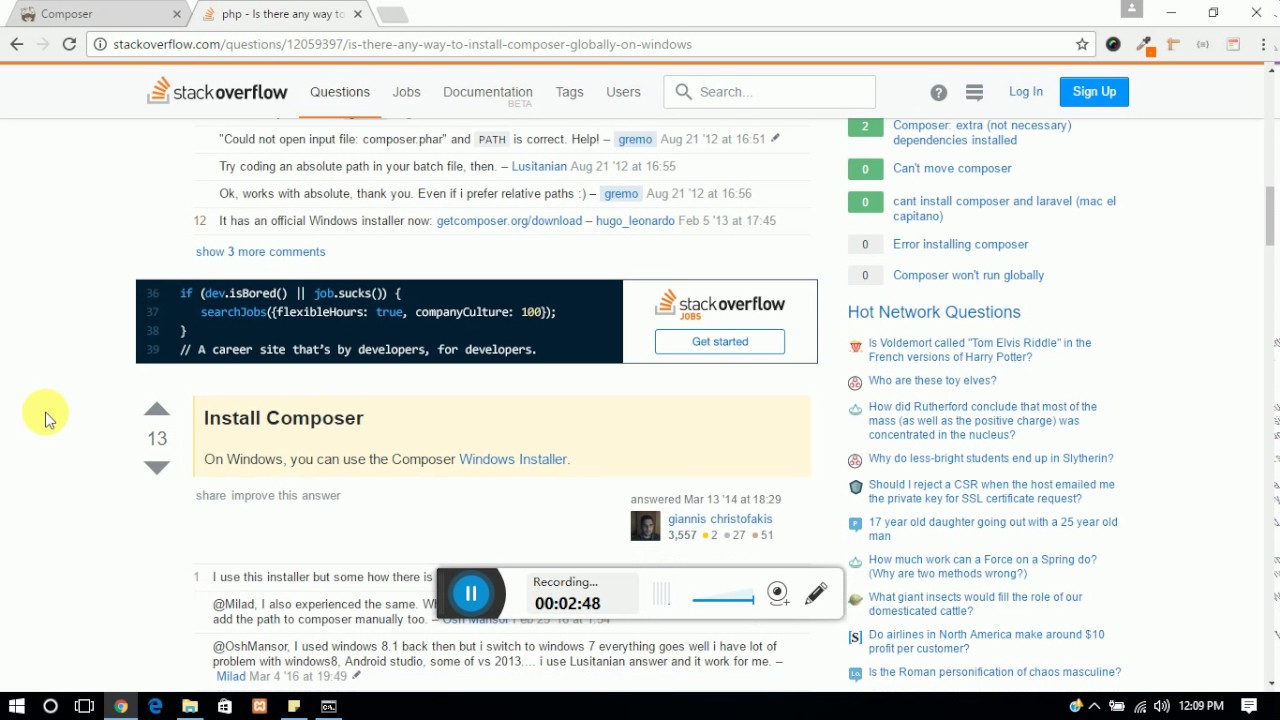This screenshot has width=1280, height=720.
Task: Downvote the Install Composer answer
Action: point(157,467)
